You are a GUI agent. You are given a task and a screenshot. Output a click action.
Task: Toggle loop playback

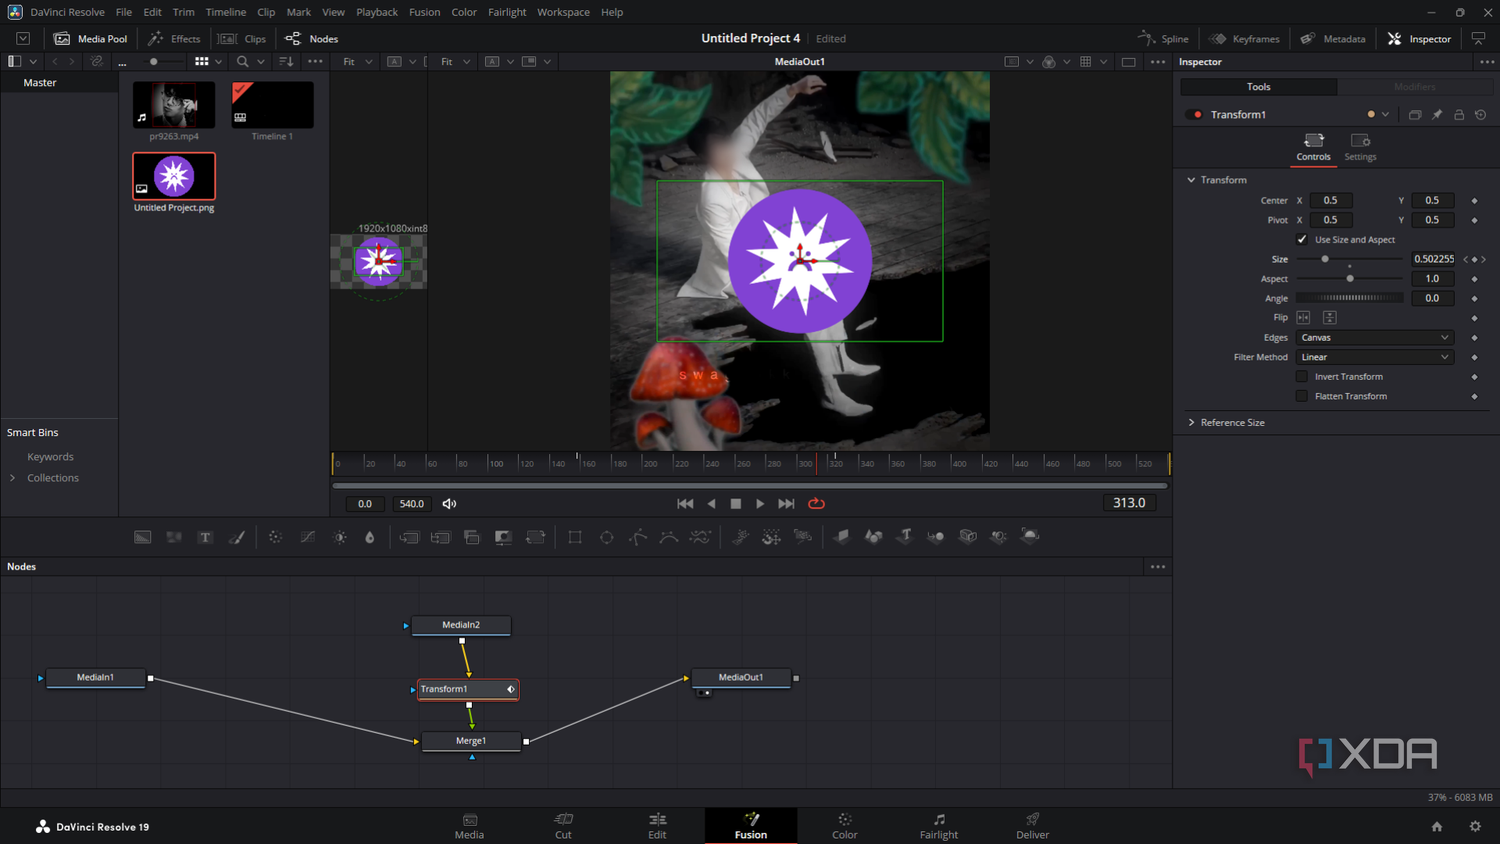click(x=816, y=504)
